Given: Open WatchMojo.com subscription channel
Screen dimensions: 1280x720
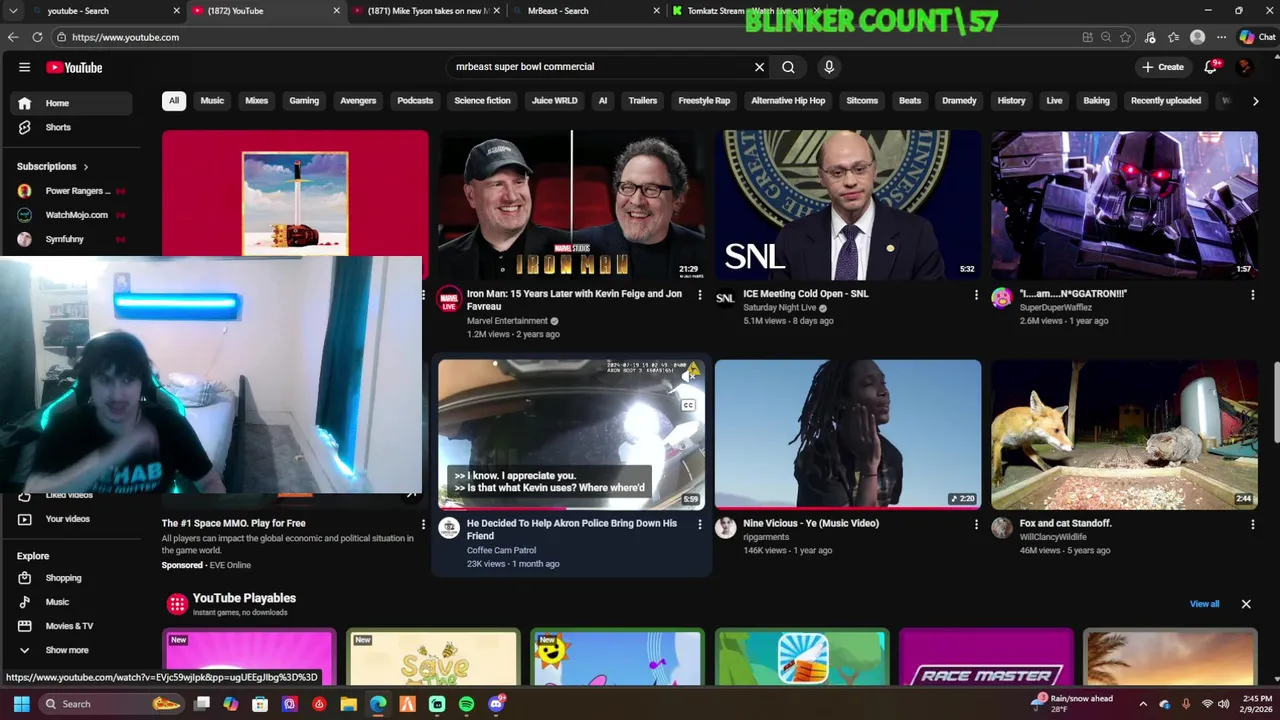Looking at the screenshot, I should coord(70,215).
